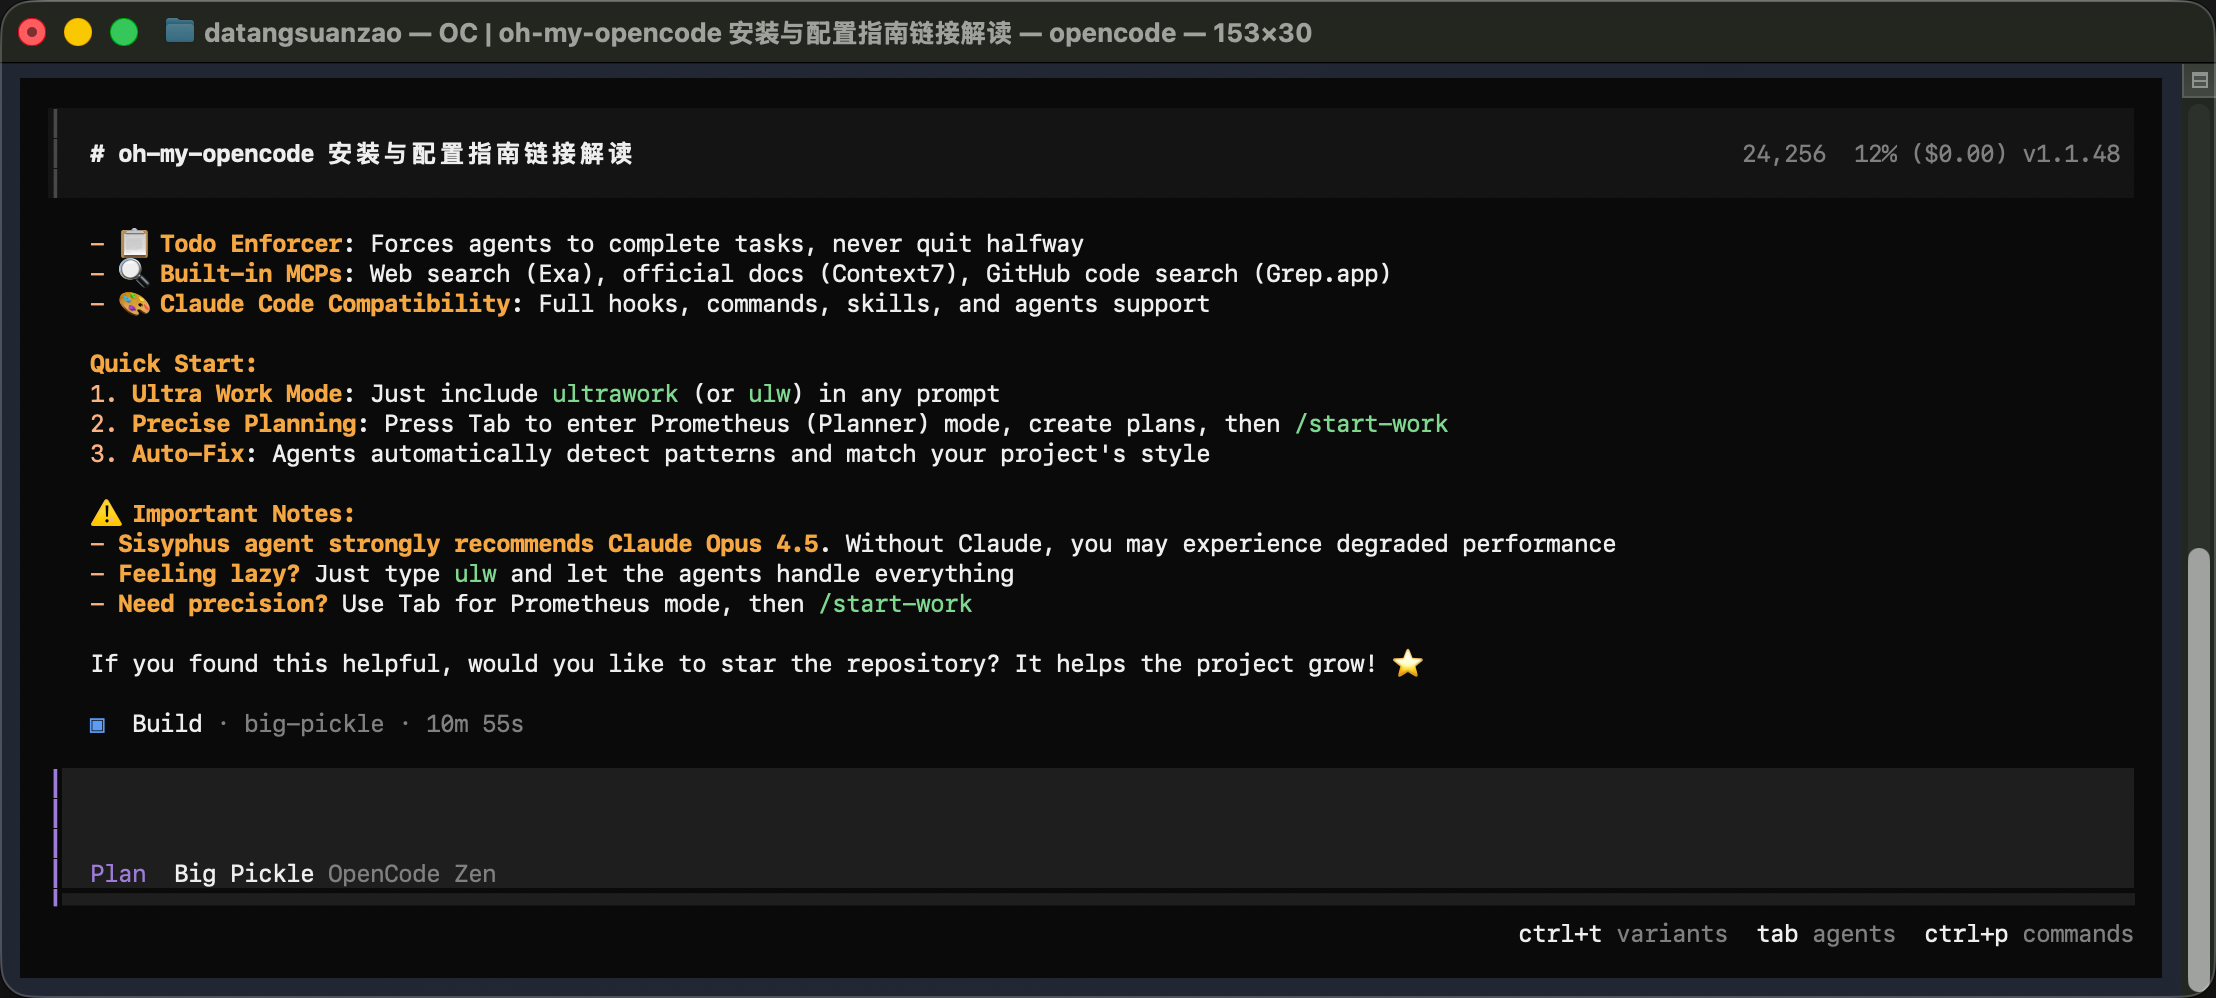Viewport: 2216px width, 998px height.
Task: Click the Grep.app text in MCPs line
Action: 1321,274
